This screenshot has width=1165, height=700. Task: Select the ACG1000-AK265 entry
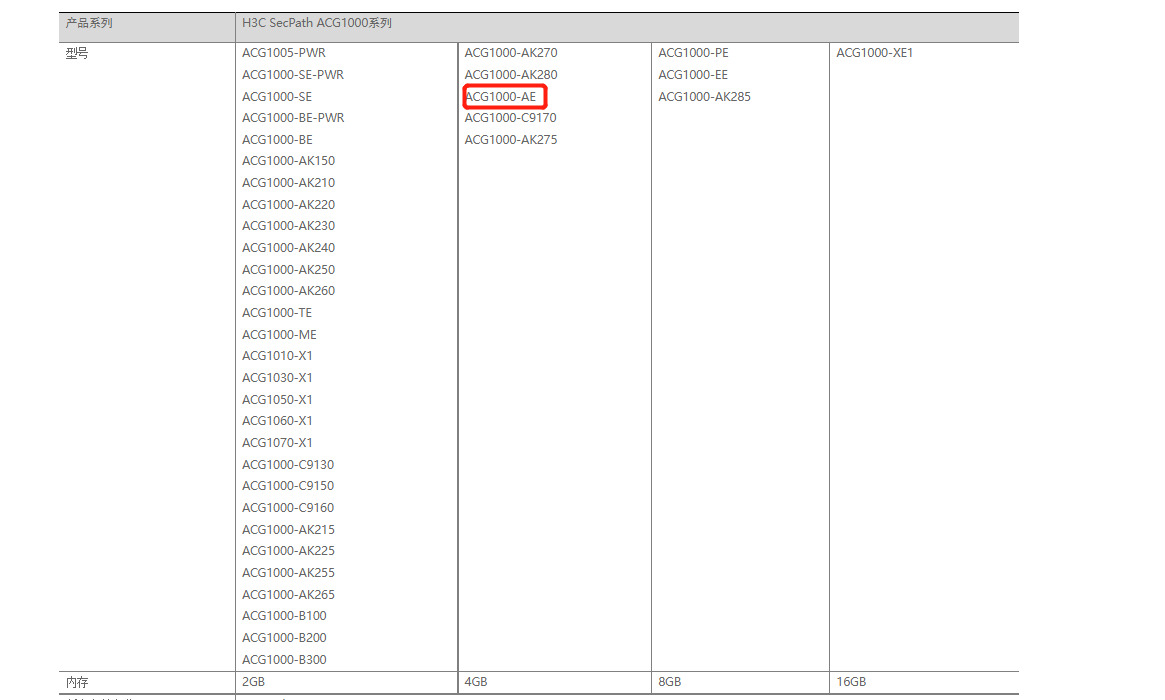click(288, 594)
